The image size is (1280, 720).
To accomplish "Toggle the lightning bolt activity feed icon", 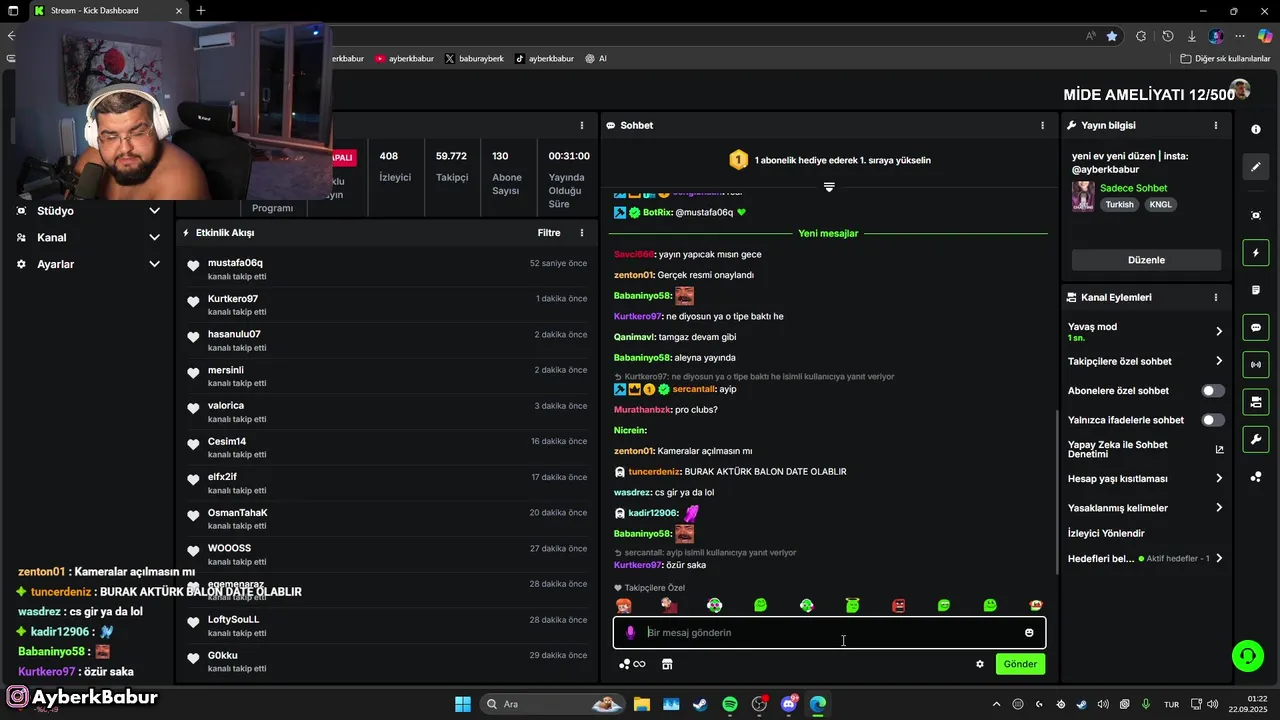I will click(x=1256, y=253).
